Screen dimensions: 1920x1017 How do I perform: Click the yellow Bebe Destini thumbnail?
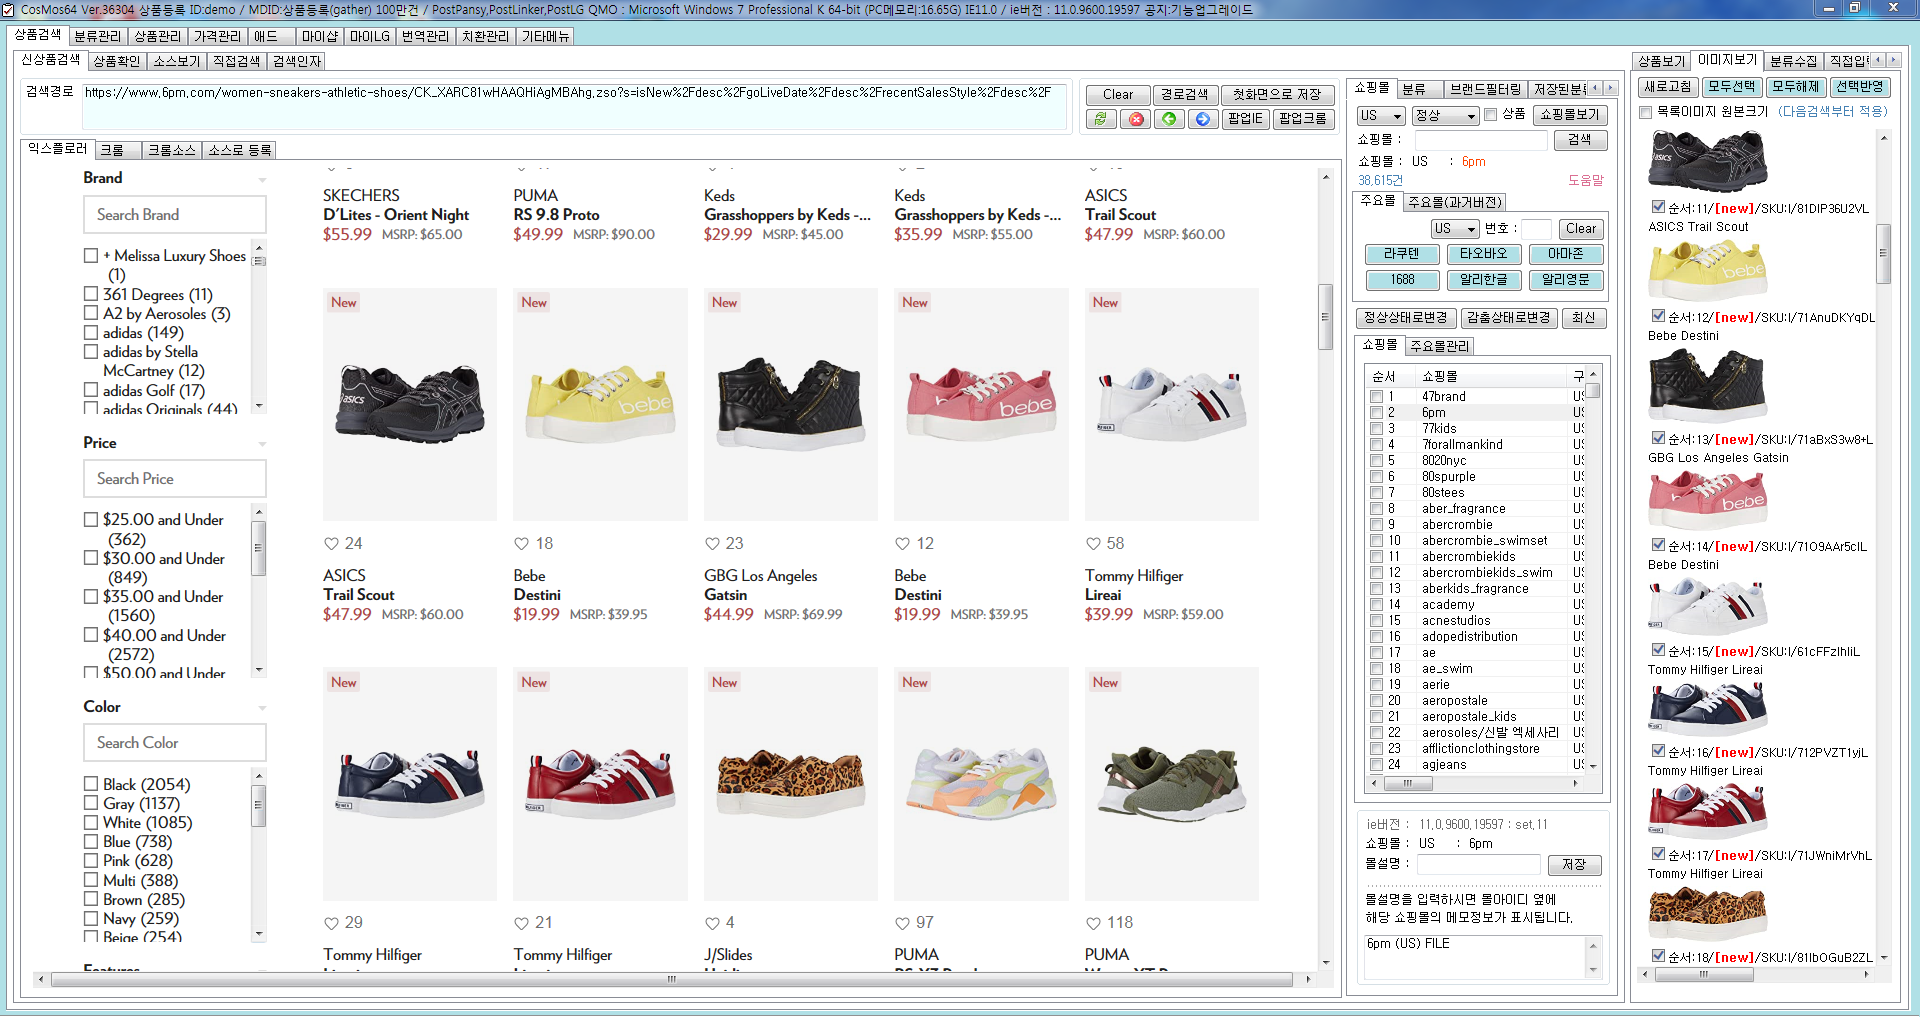[1708, 270]
